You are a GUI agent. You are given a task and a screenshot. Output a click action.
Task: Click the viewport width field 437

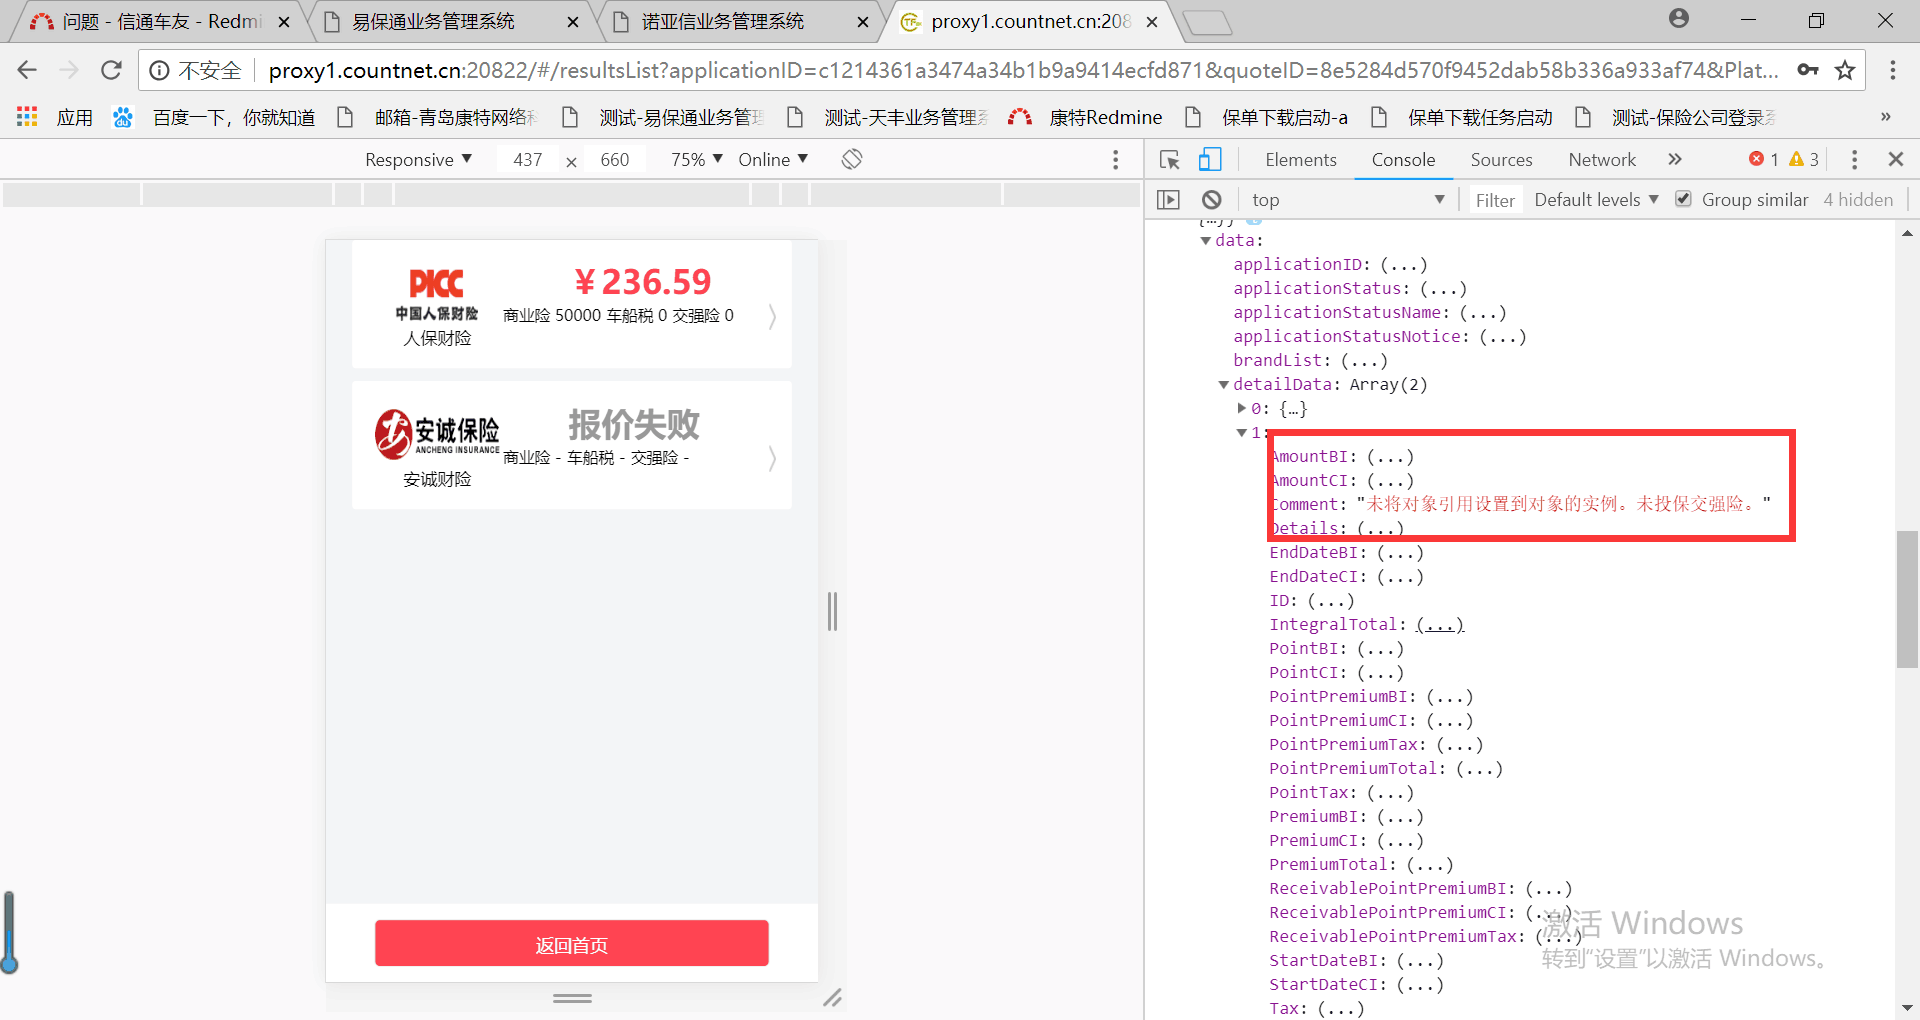[528, 160]
